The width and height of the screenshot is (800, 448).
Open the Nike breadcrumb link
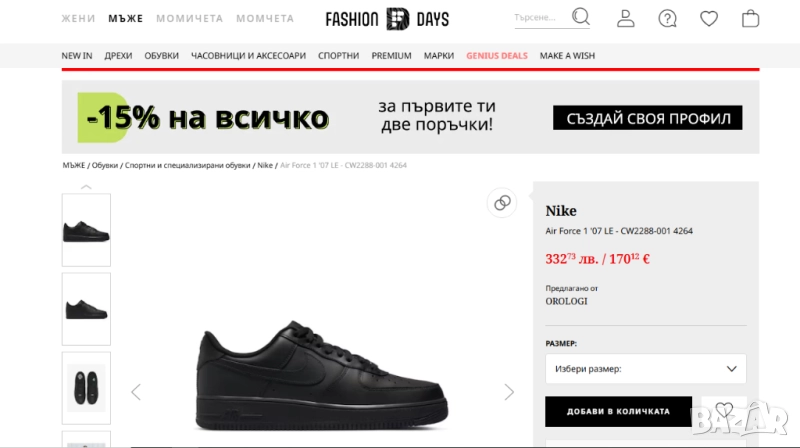pyautogui.click(x=265, y=165)
